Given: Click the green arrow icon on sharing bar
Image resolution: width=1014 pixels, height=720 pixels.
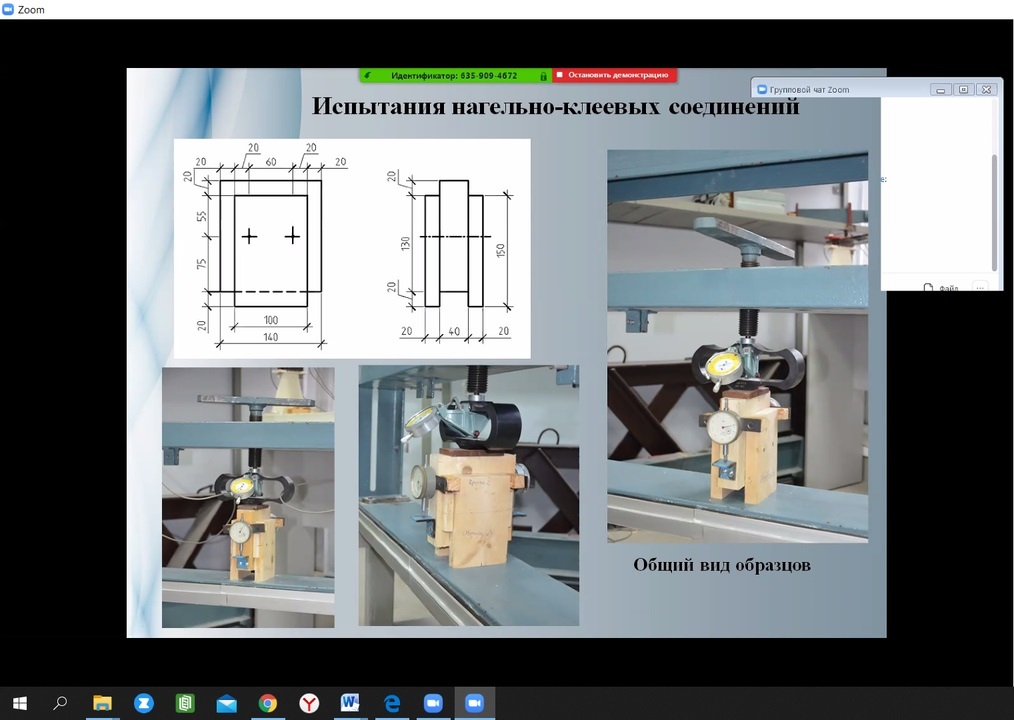Looking at the screenshot, I should [x=367, y=76].
